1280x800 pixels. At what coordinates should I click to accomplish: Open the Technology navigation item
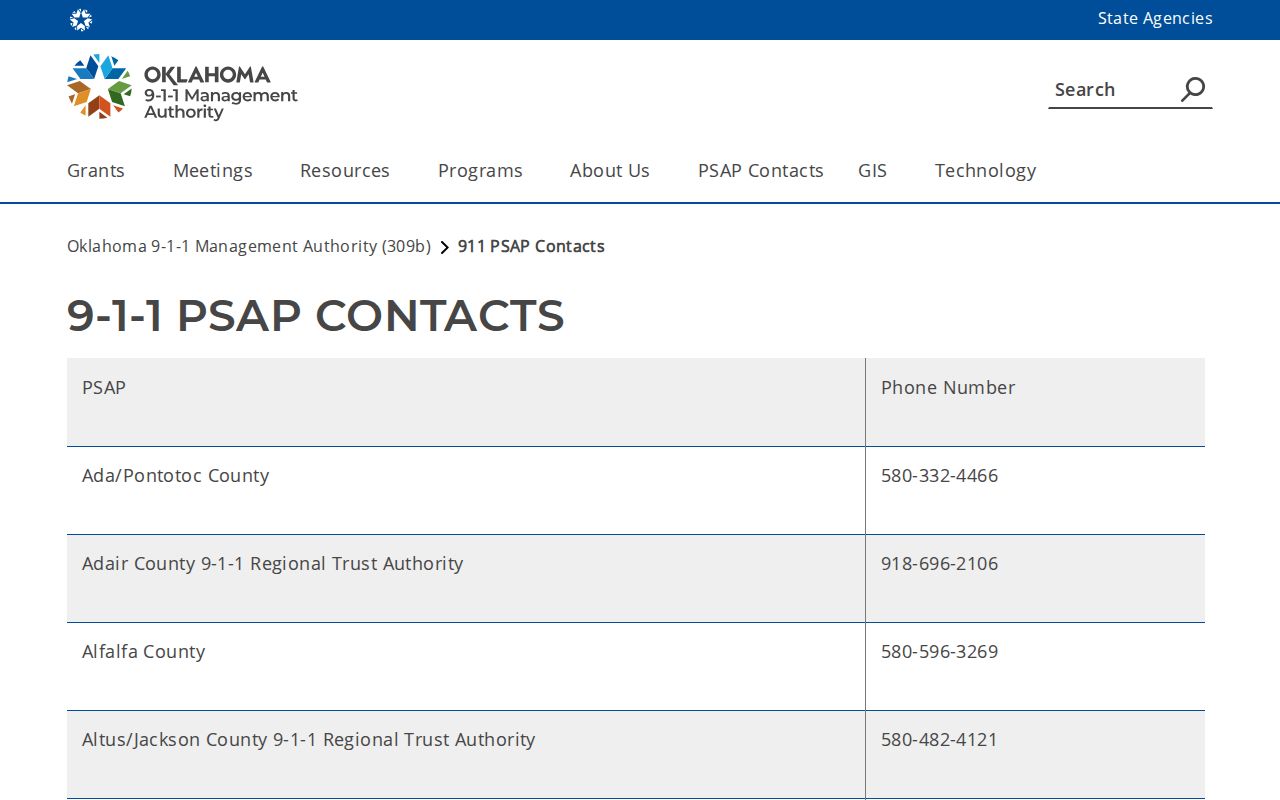tap(985, 170)
